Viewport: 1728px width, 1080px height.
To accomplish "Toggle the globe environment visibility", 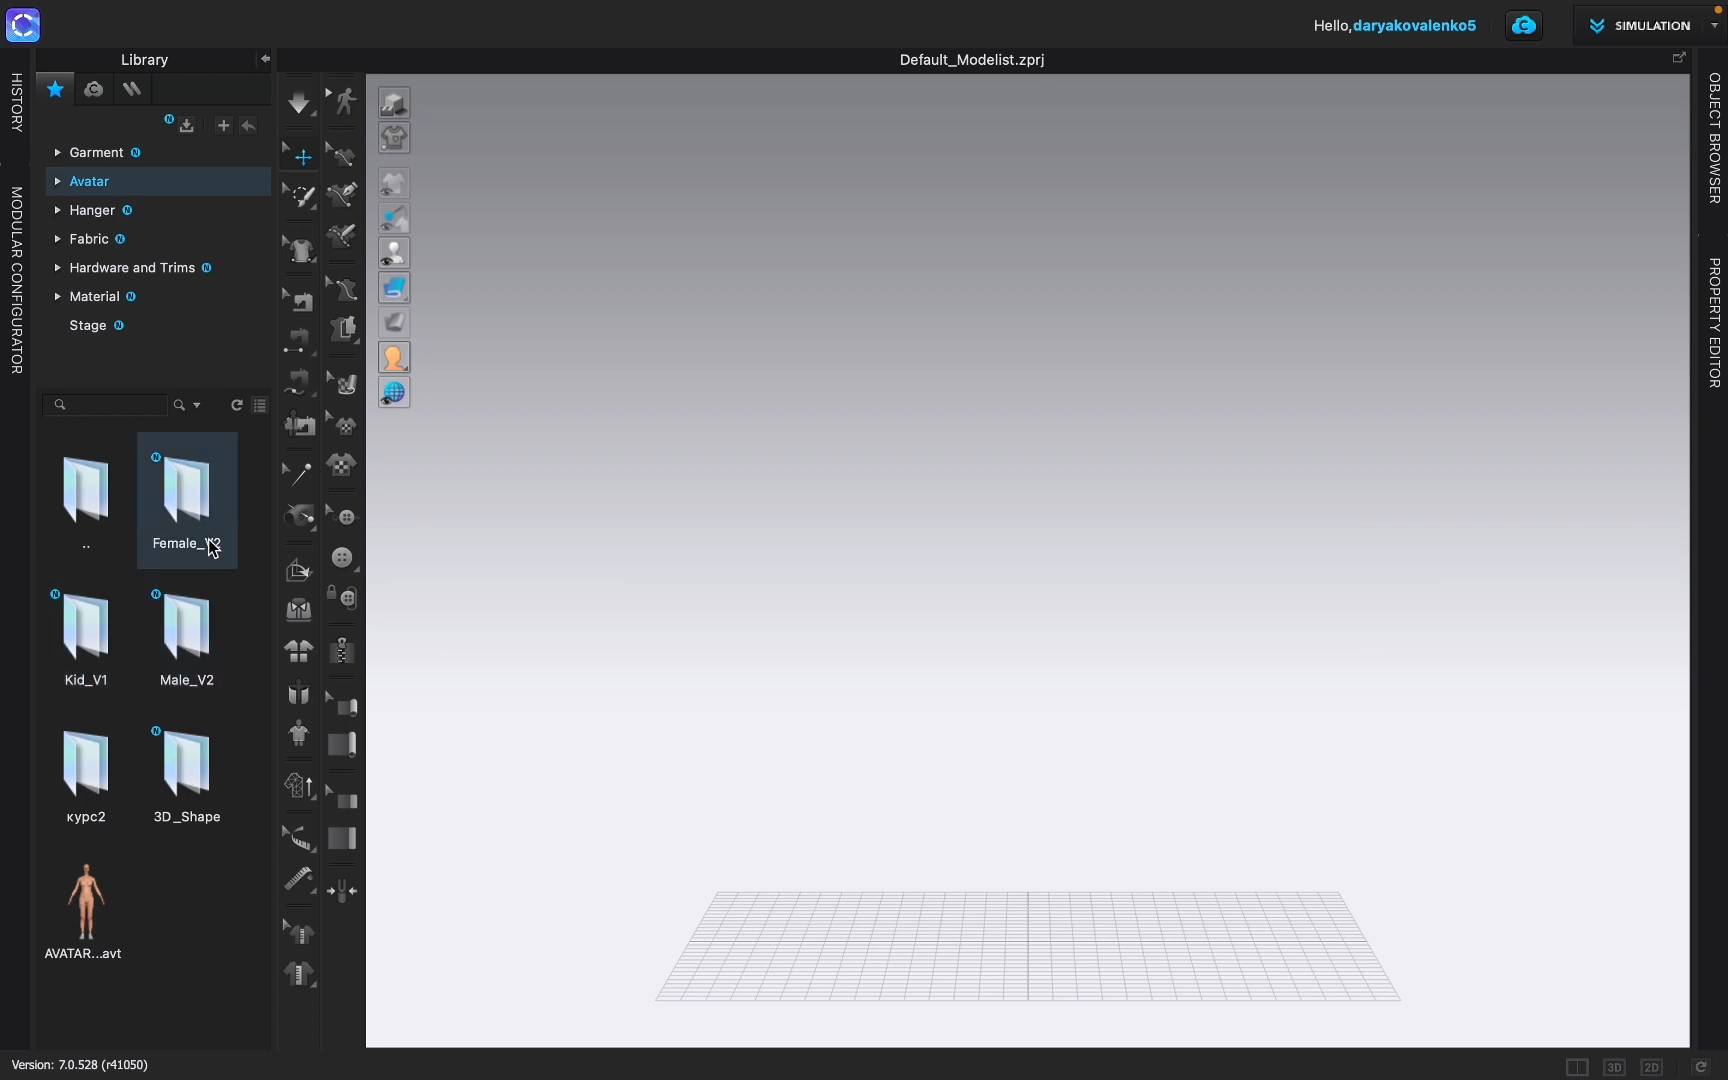I will tap(394, 393).
